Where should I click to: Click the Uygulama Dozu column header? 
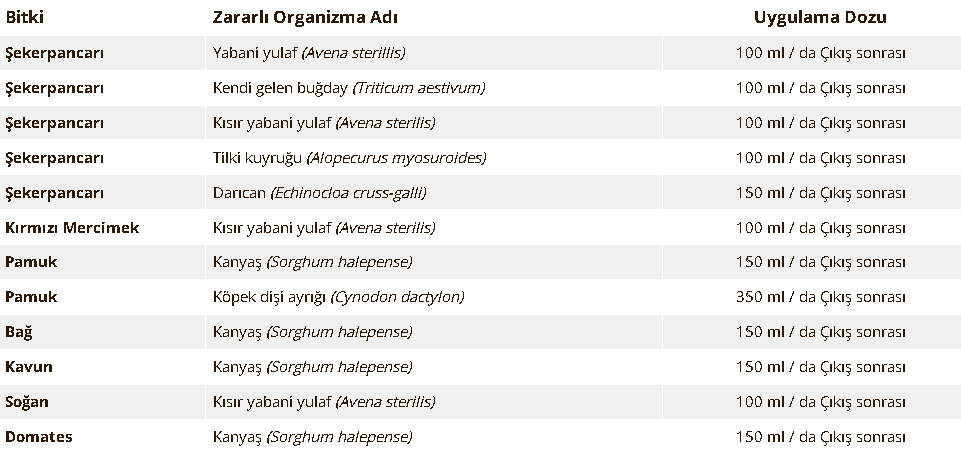[x=820, y=18]
